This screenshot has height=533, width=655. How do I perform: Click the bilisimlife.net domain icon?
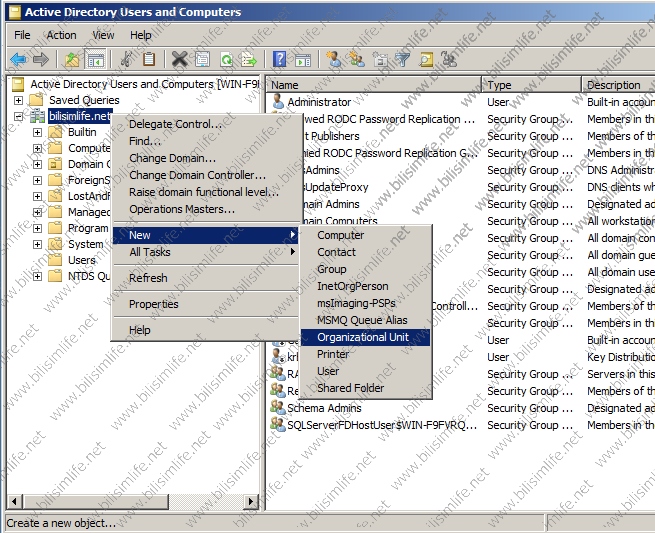[38, 116]
